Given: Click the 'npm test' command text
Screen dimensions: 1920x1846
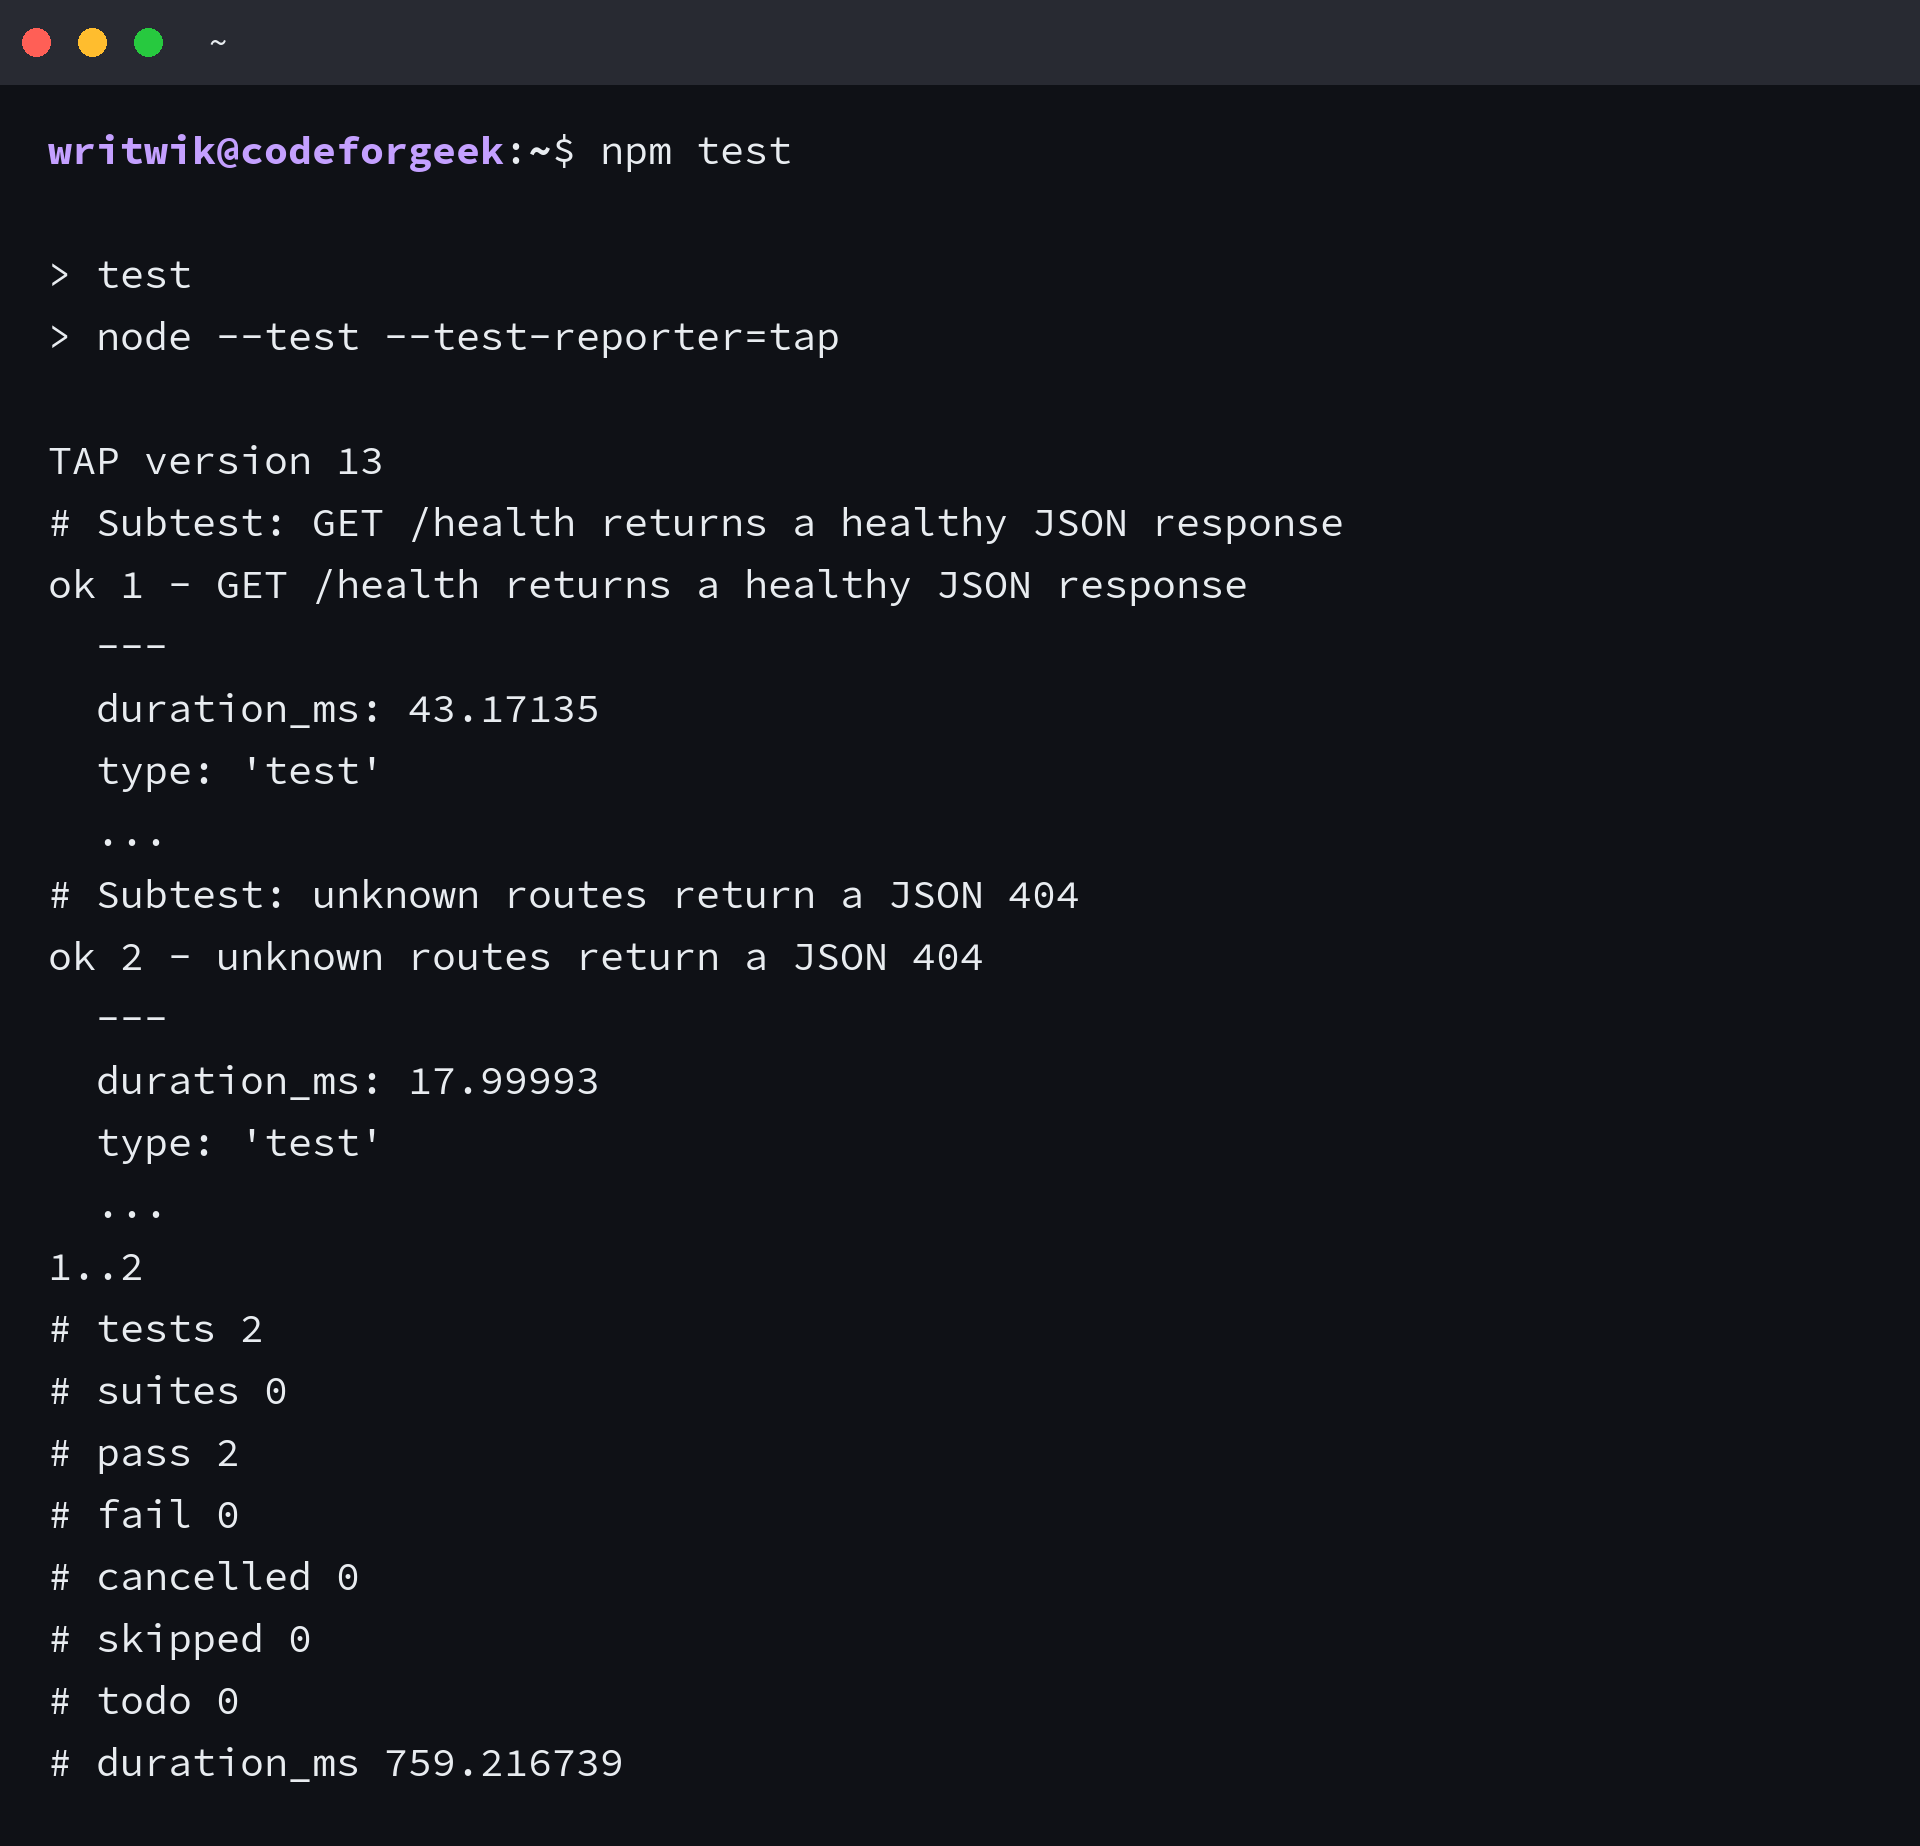Looking at the screenshot, I should (696, 152).
